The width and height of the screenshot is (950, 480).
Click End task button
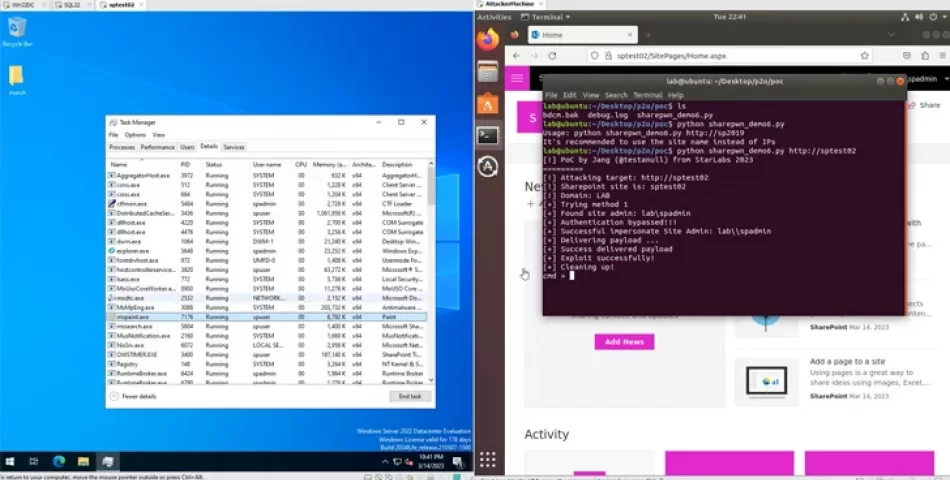(410, 396)
